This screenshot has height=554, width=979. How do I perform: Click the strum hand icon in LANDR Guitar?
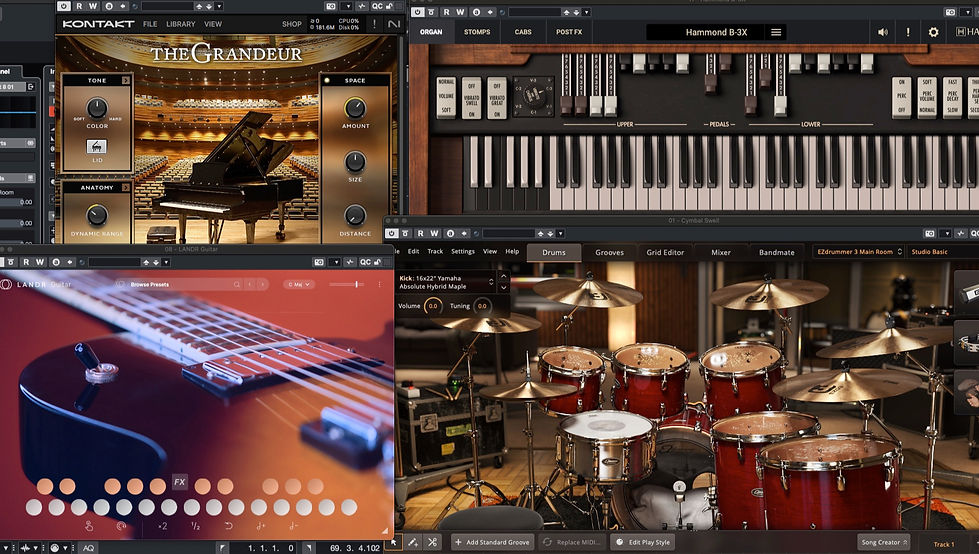(89, 526)
